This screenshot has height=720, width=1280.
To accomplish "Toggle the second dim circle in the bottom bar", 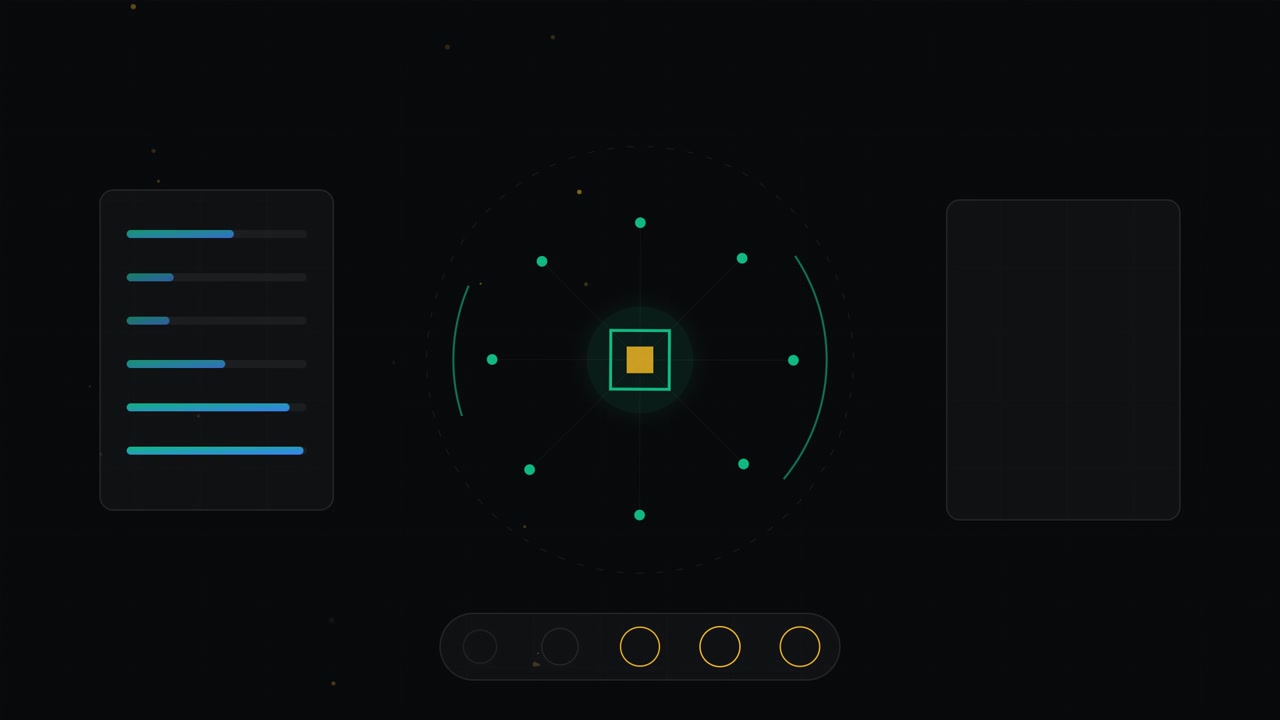I will pyautogui.click(x=560, y=647).
